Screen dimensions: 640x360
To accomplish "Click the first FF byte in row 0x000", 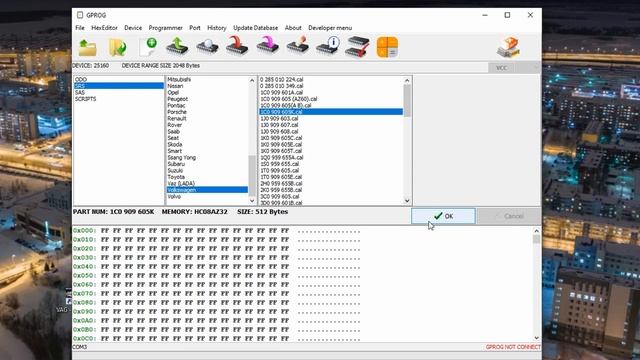I will [x=105, y=231].
